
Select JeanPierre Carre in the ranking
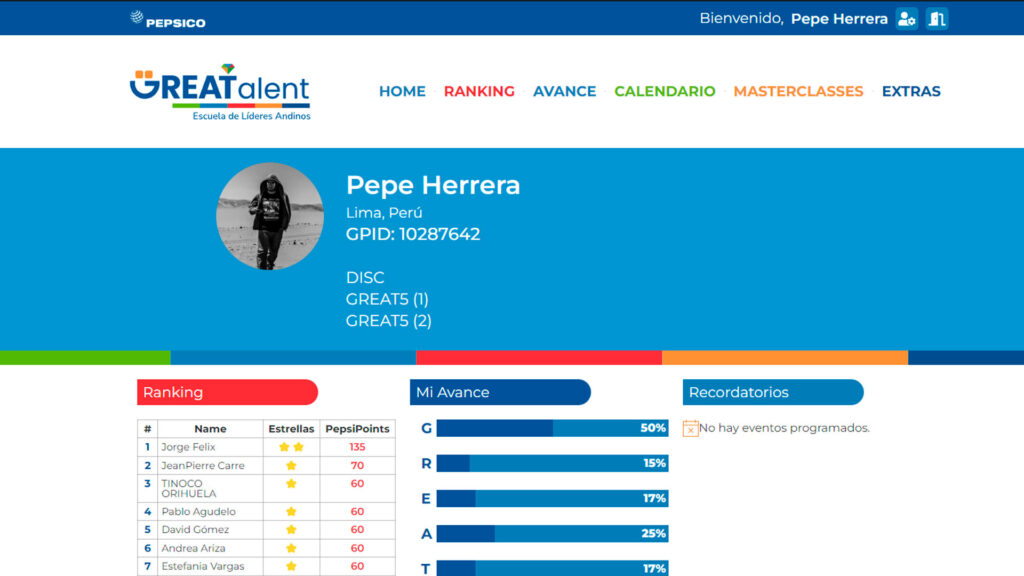click(x=203, y=466)
